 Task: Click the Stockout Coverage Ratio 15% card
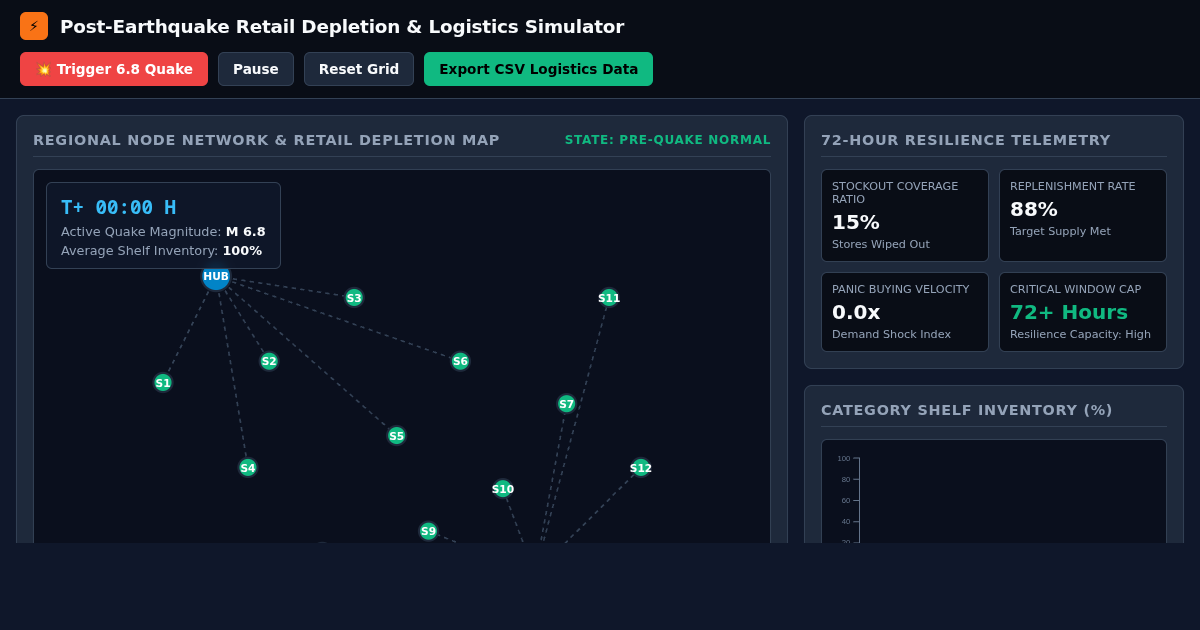(x=905, y=215)
